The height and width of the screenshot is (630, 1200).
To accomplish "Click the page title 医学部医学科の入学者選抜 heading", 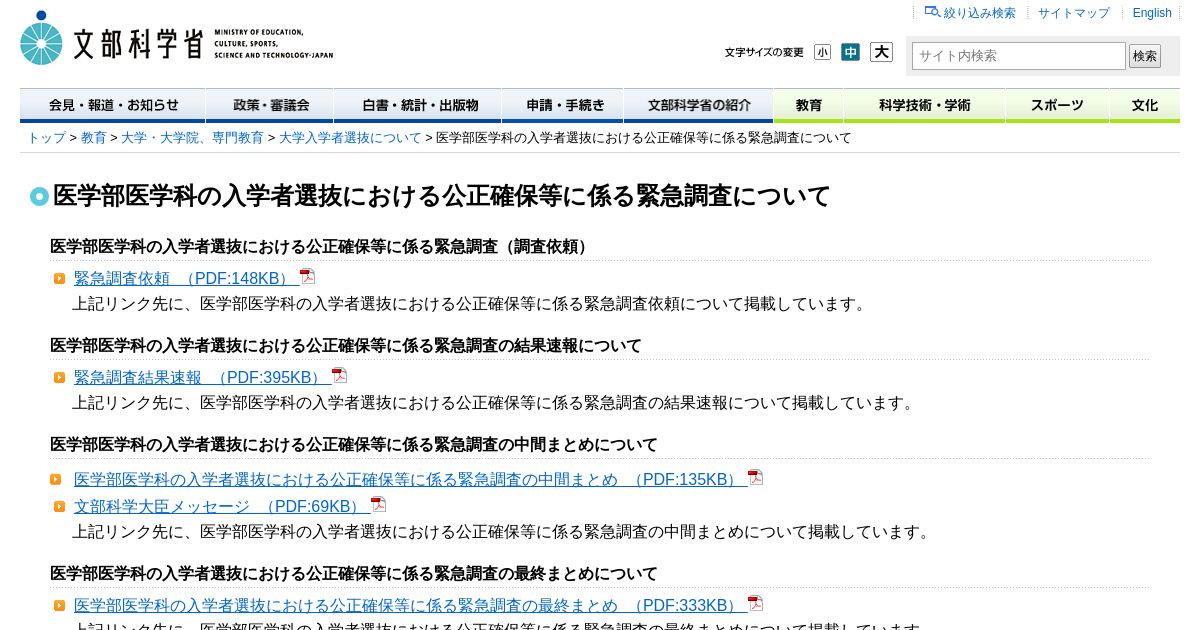I will [x=441, y=196].
